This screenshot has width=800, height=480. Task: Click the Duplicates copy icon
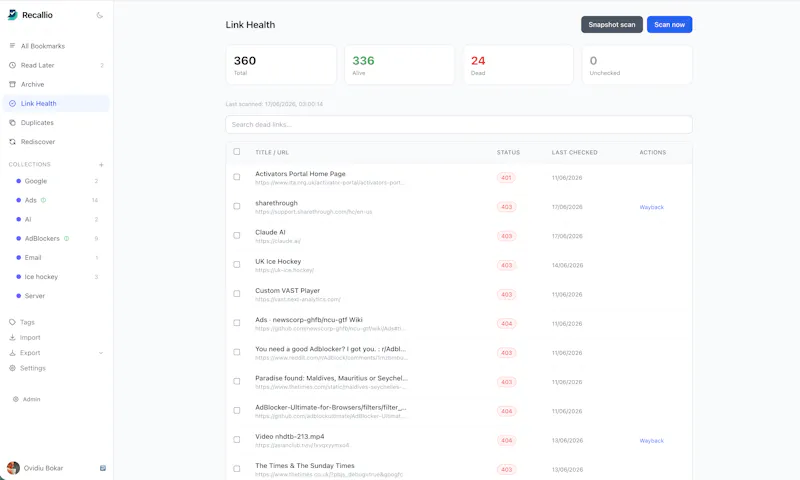12,122
